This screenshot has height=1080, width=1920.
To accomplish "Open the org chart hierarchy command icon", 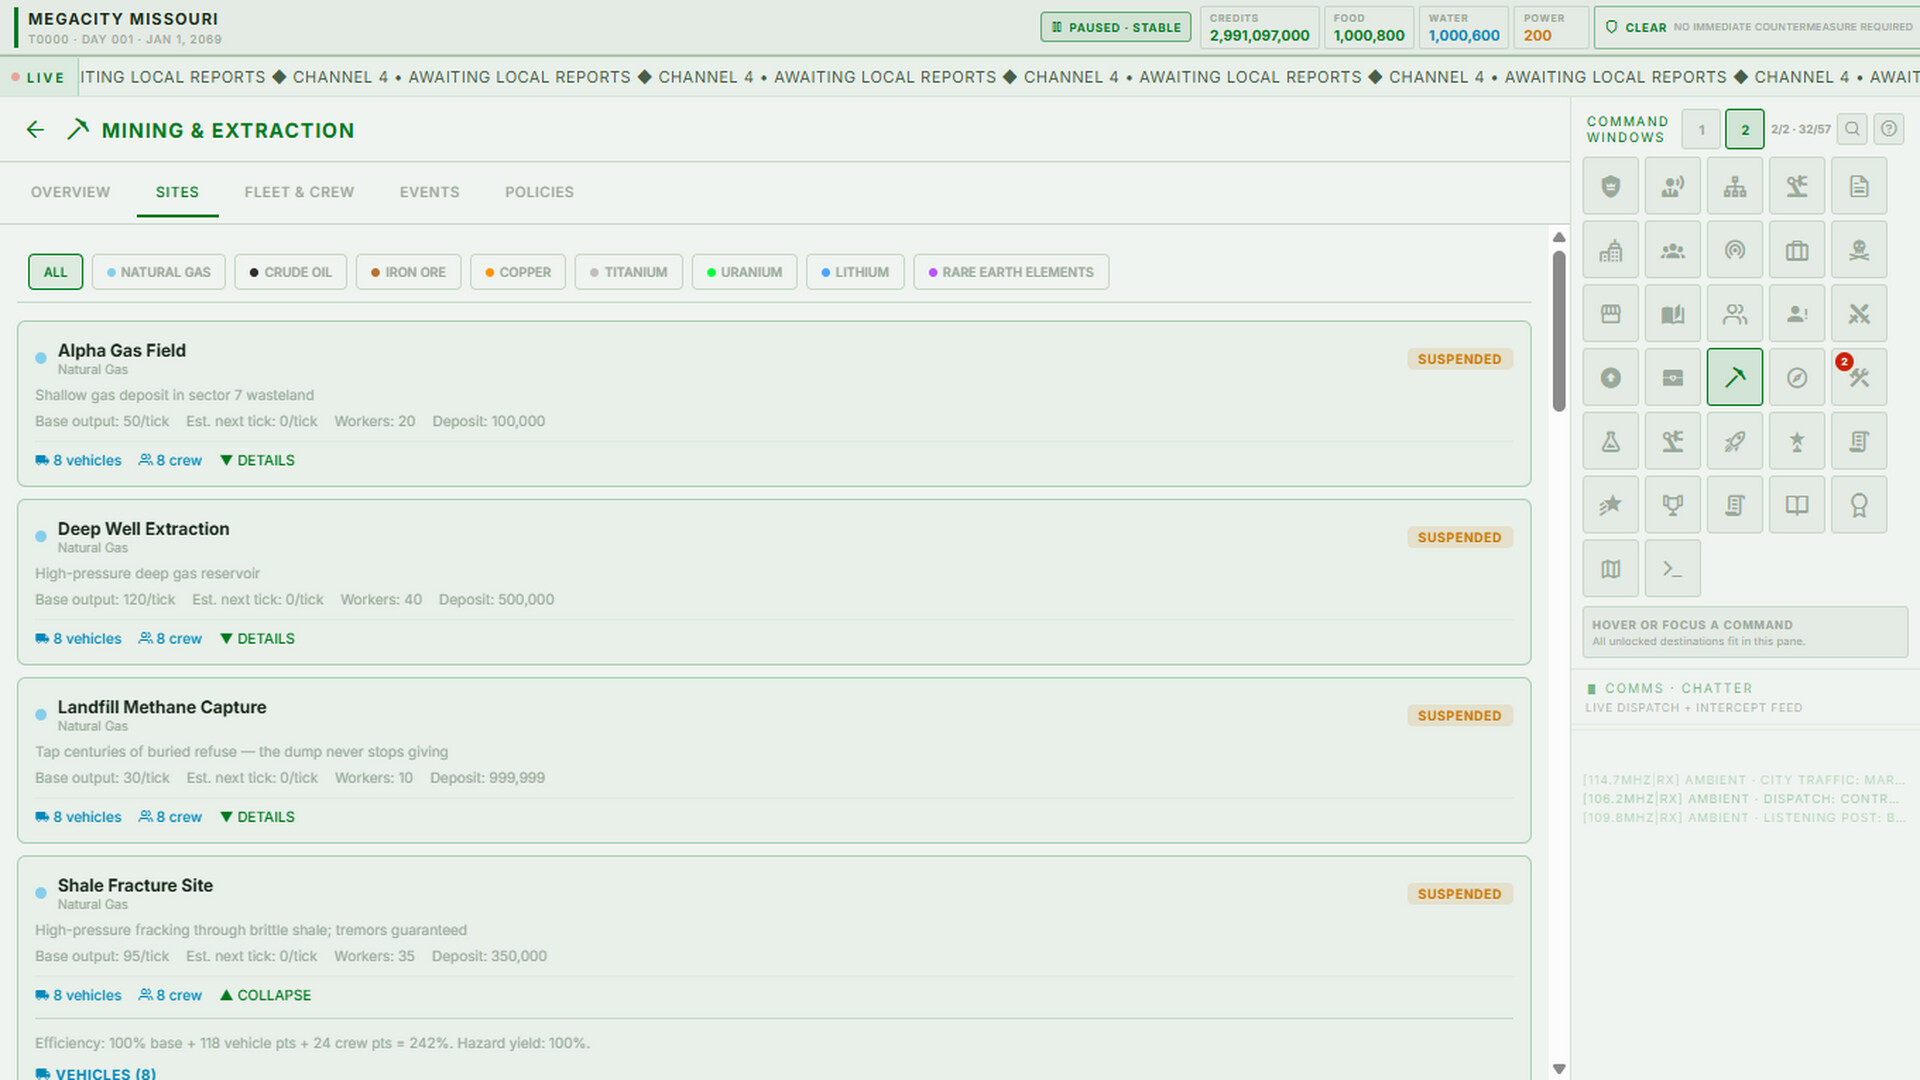I will coord(1734,186).
